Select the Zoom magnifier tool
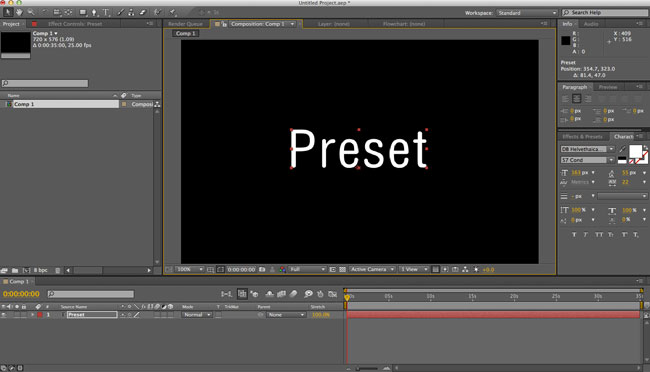650x372 pixels. click(31, 12)
